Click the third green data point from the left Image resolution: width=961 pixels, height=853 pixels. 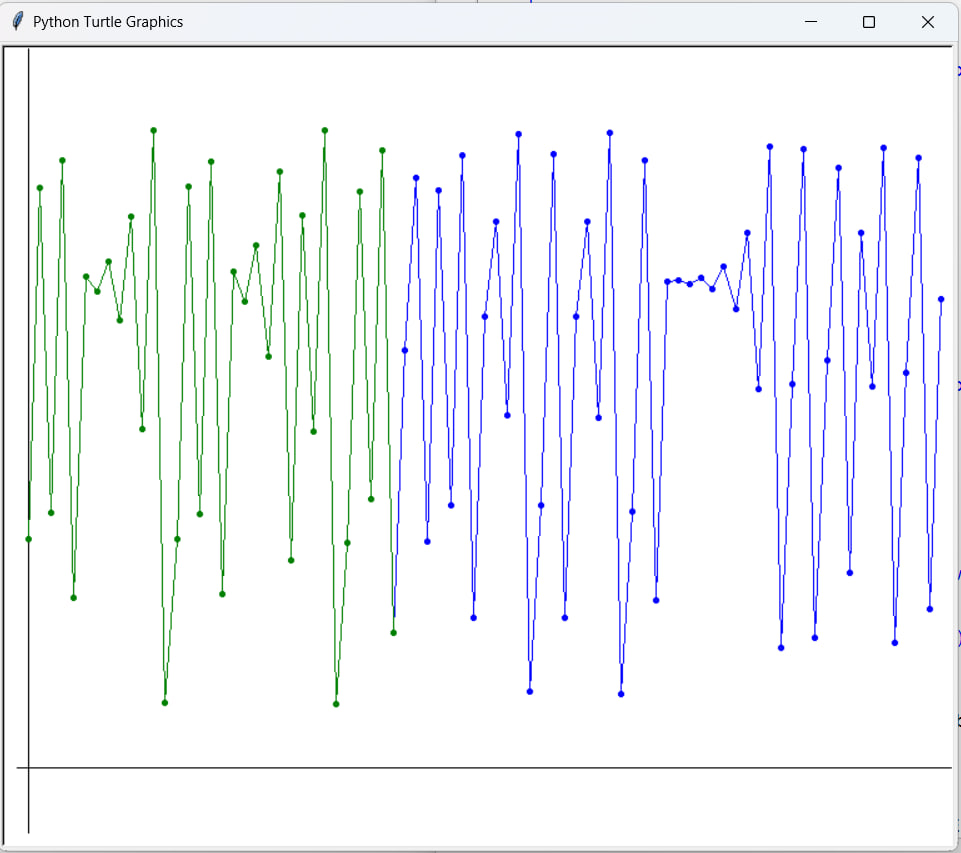51,513
